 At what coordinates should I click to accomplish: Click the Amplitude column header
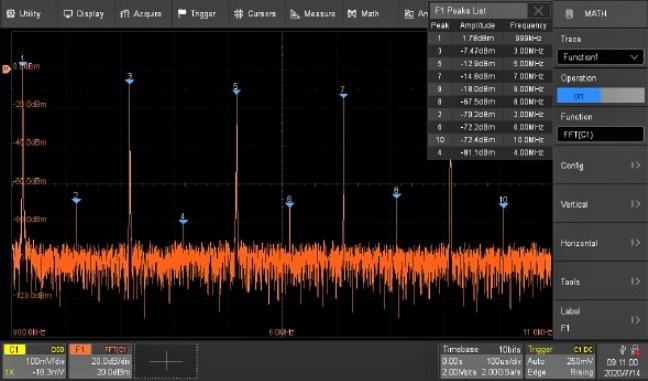pos(477,26)
